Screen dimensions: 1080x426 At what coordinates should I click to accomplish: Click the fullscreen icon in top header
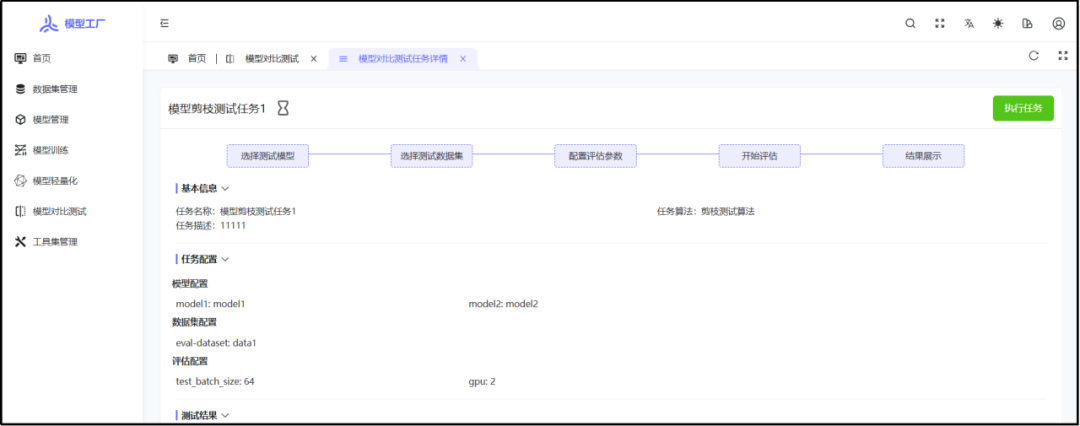[940, 24]
